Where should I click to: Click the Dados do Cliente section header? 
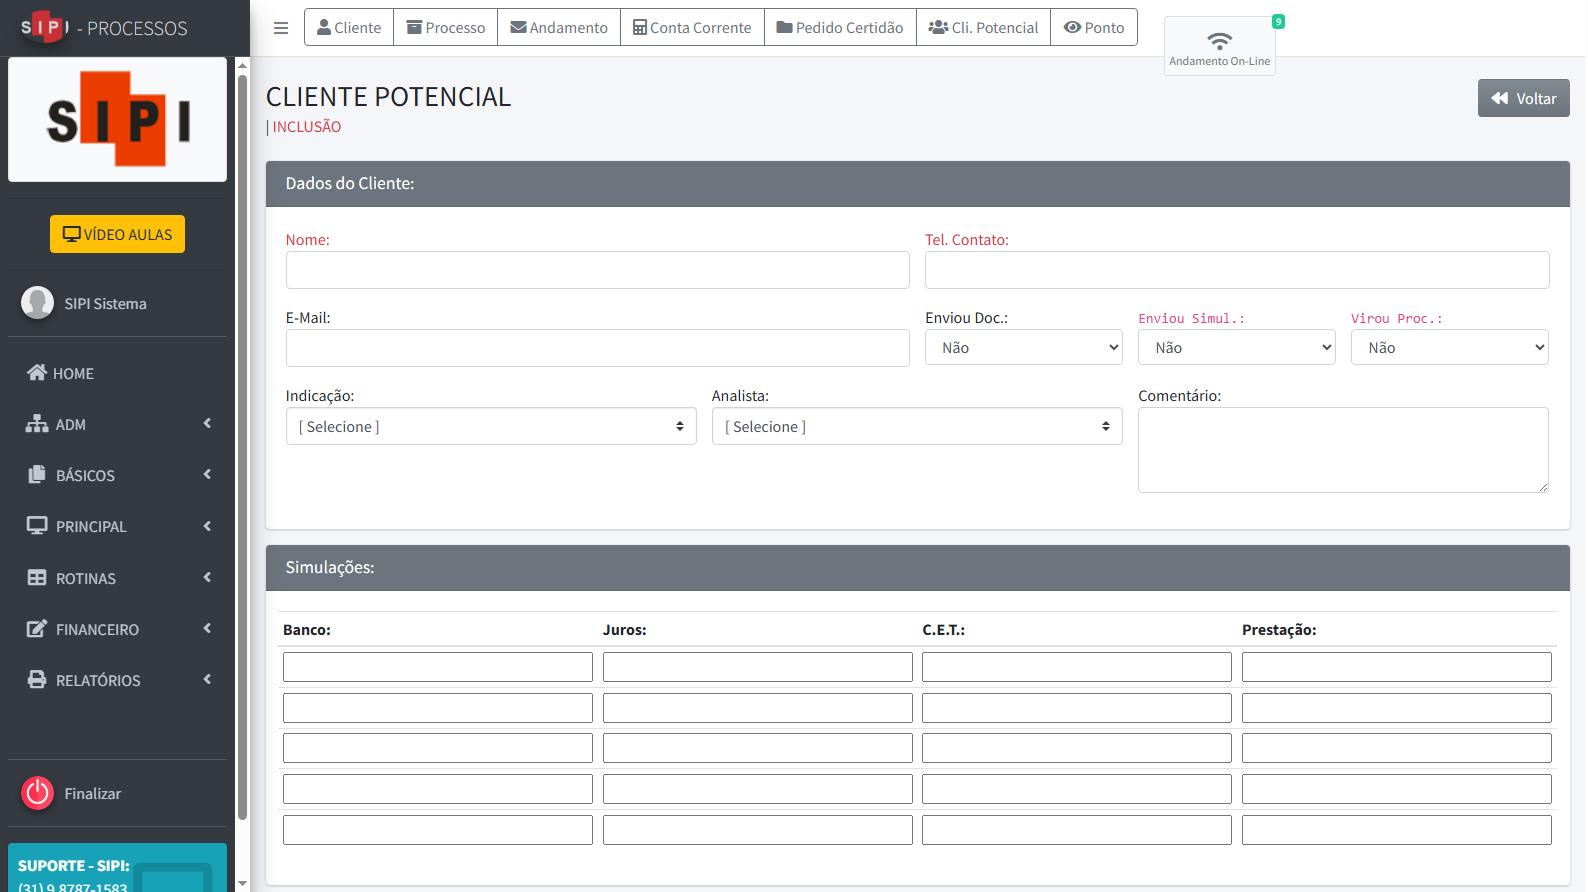918,184
